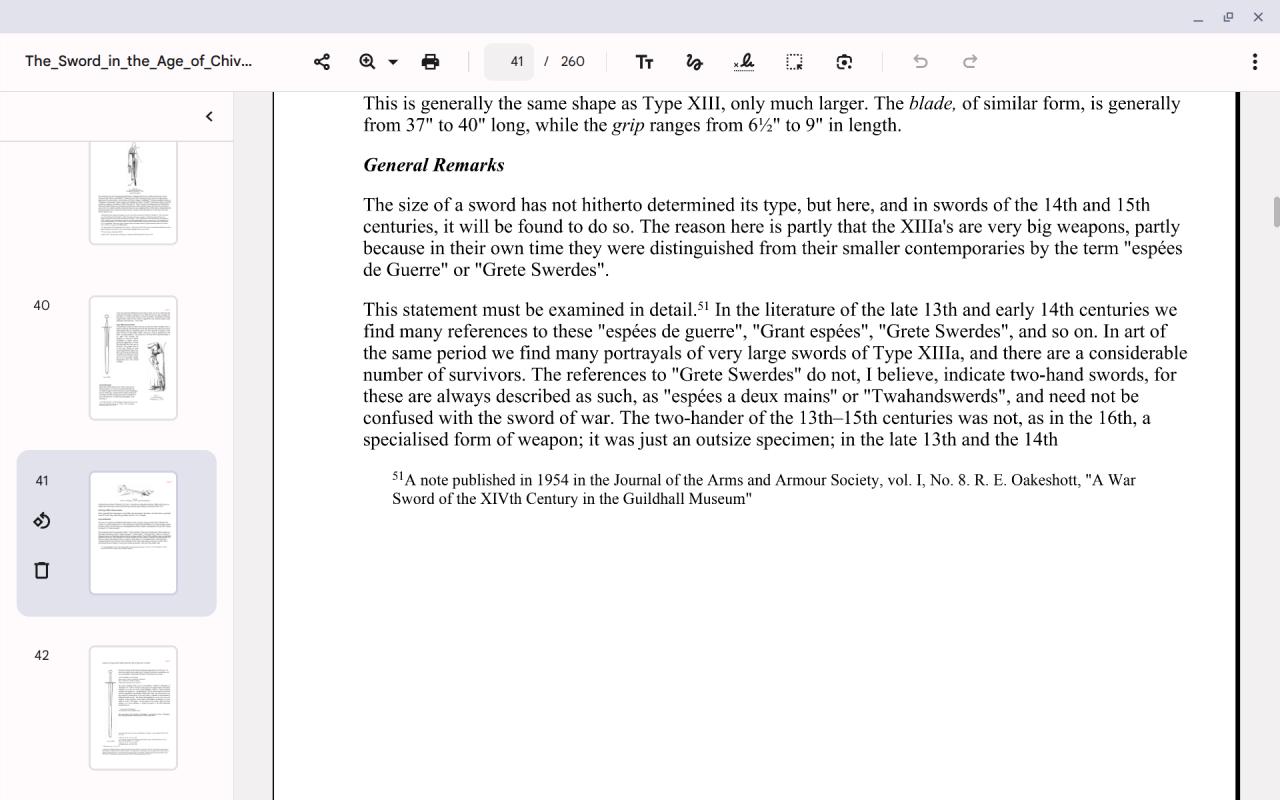Screen dimensions: 1280x800
Task: Rotate page 41 using sidebar icon
Action: pos(42,521)
